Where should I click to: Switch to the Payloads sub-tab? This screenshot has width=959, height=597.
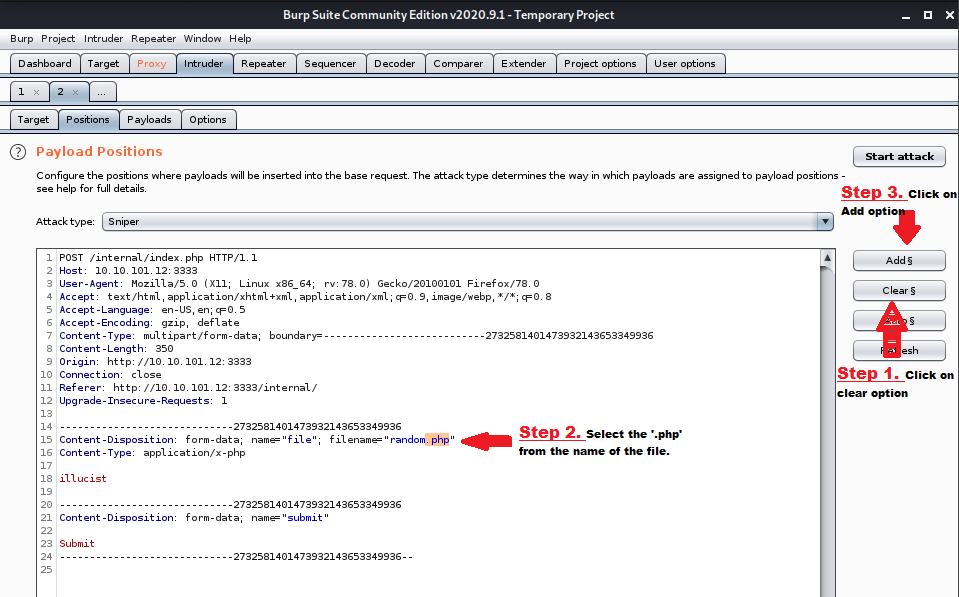pos(149,120)
